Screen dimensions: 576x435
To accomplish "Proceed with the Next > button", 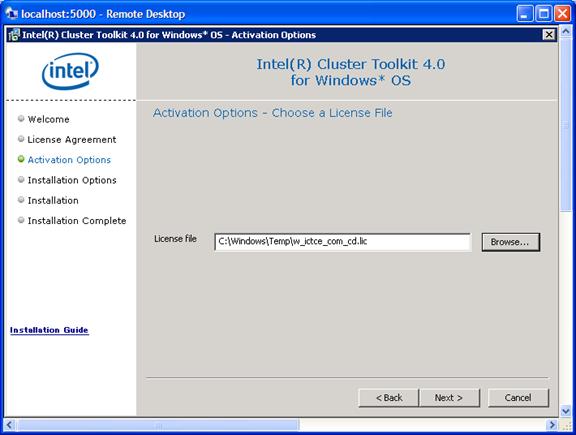I will [449, 398].
